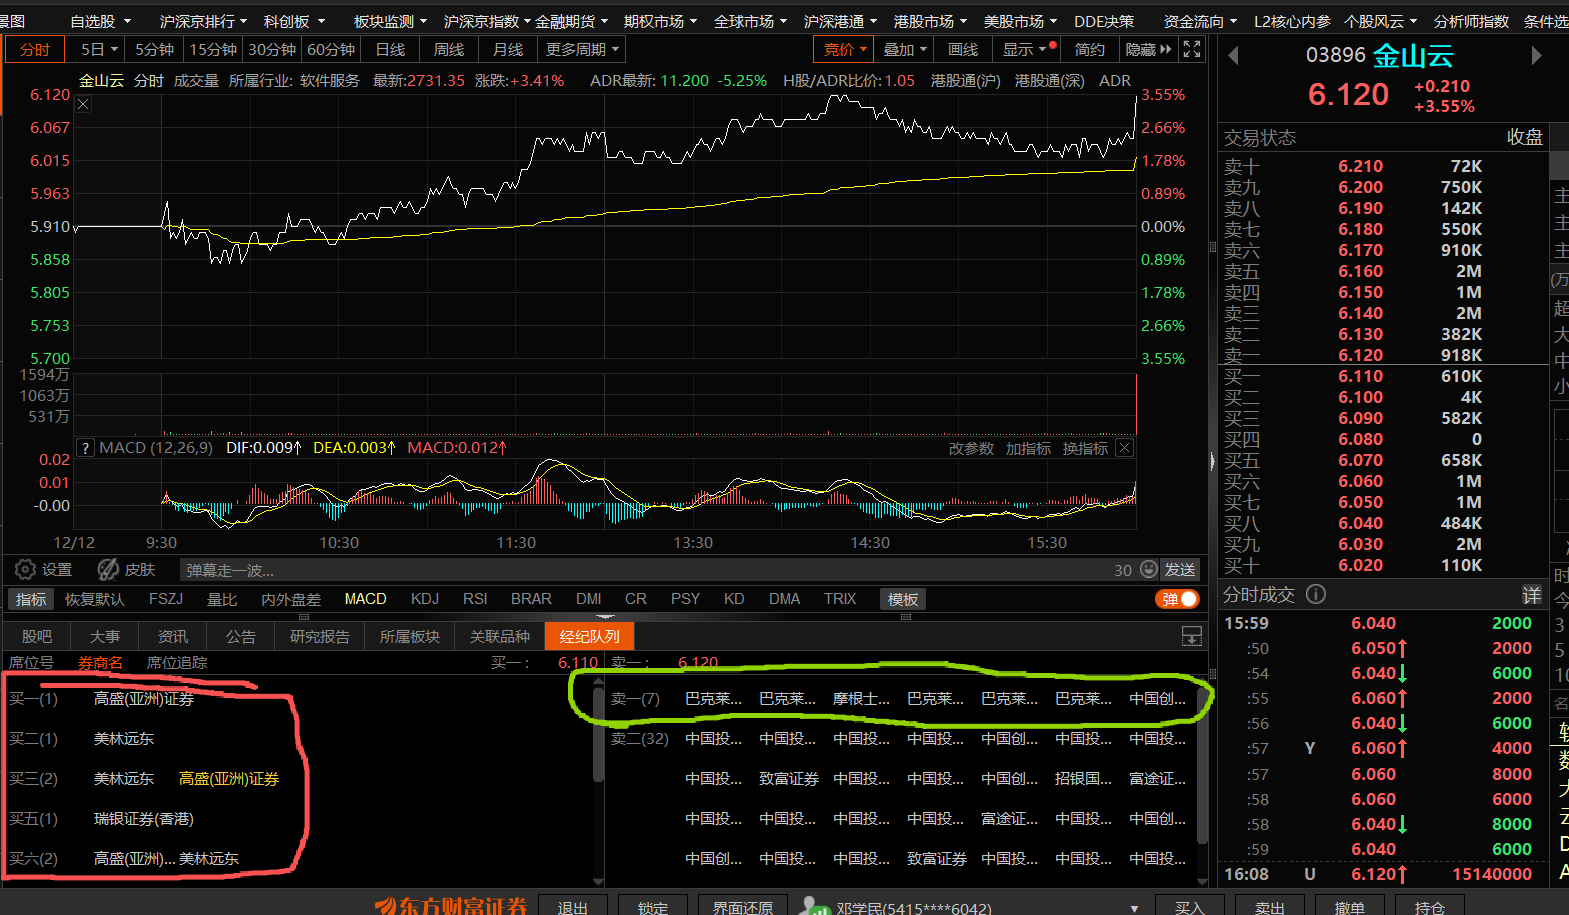Image resolution: width=1569 pixels, height=915 pixels.
Task: Switch to the 经纪队列 tab
Action: 590,636
